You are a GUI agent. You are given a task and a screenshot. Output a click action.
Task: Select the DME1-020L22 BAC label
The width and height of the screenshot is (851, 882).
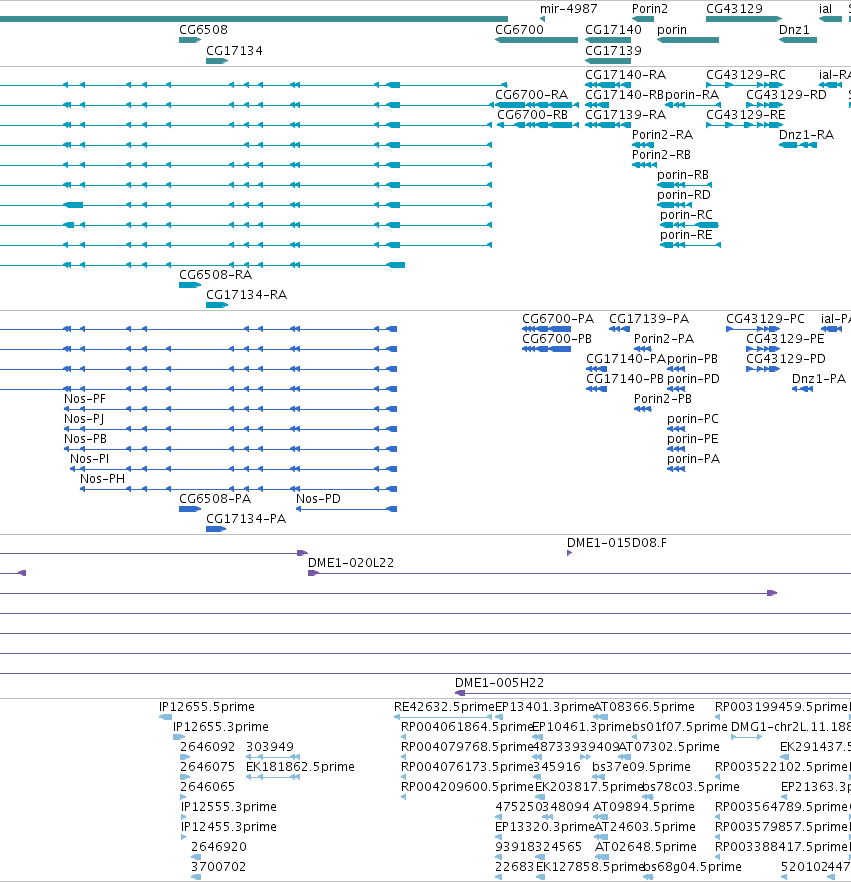coord(351,563)
